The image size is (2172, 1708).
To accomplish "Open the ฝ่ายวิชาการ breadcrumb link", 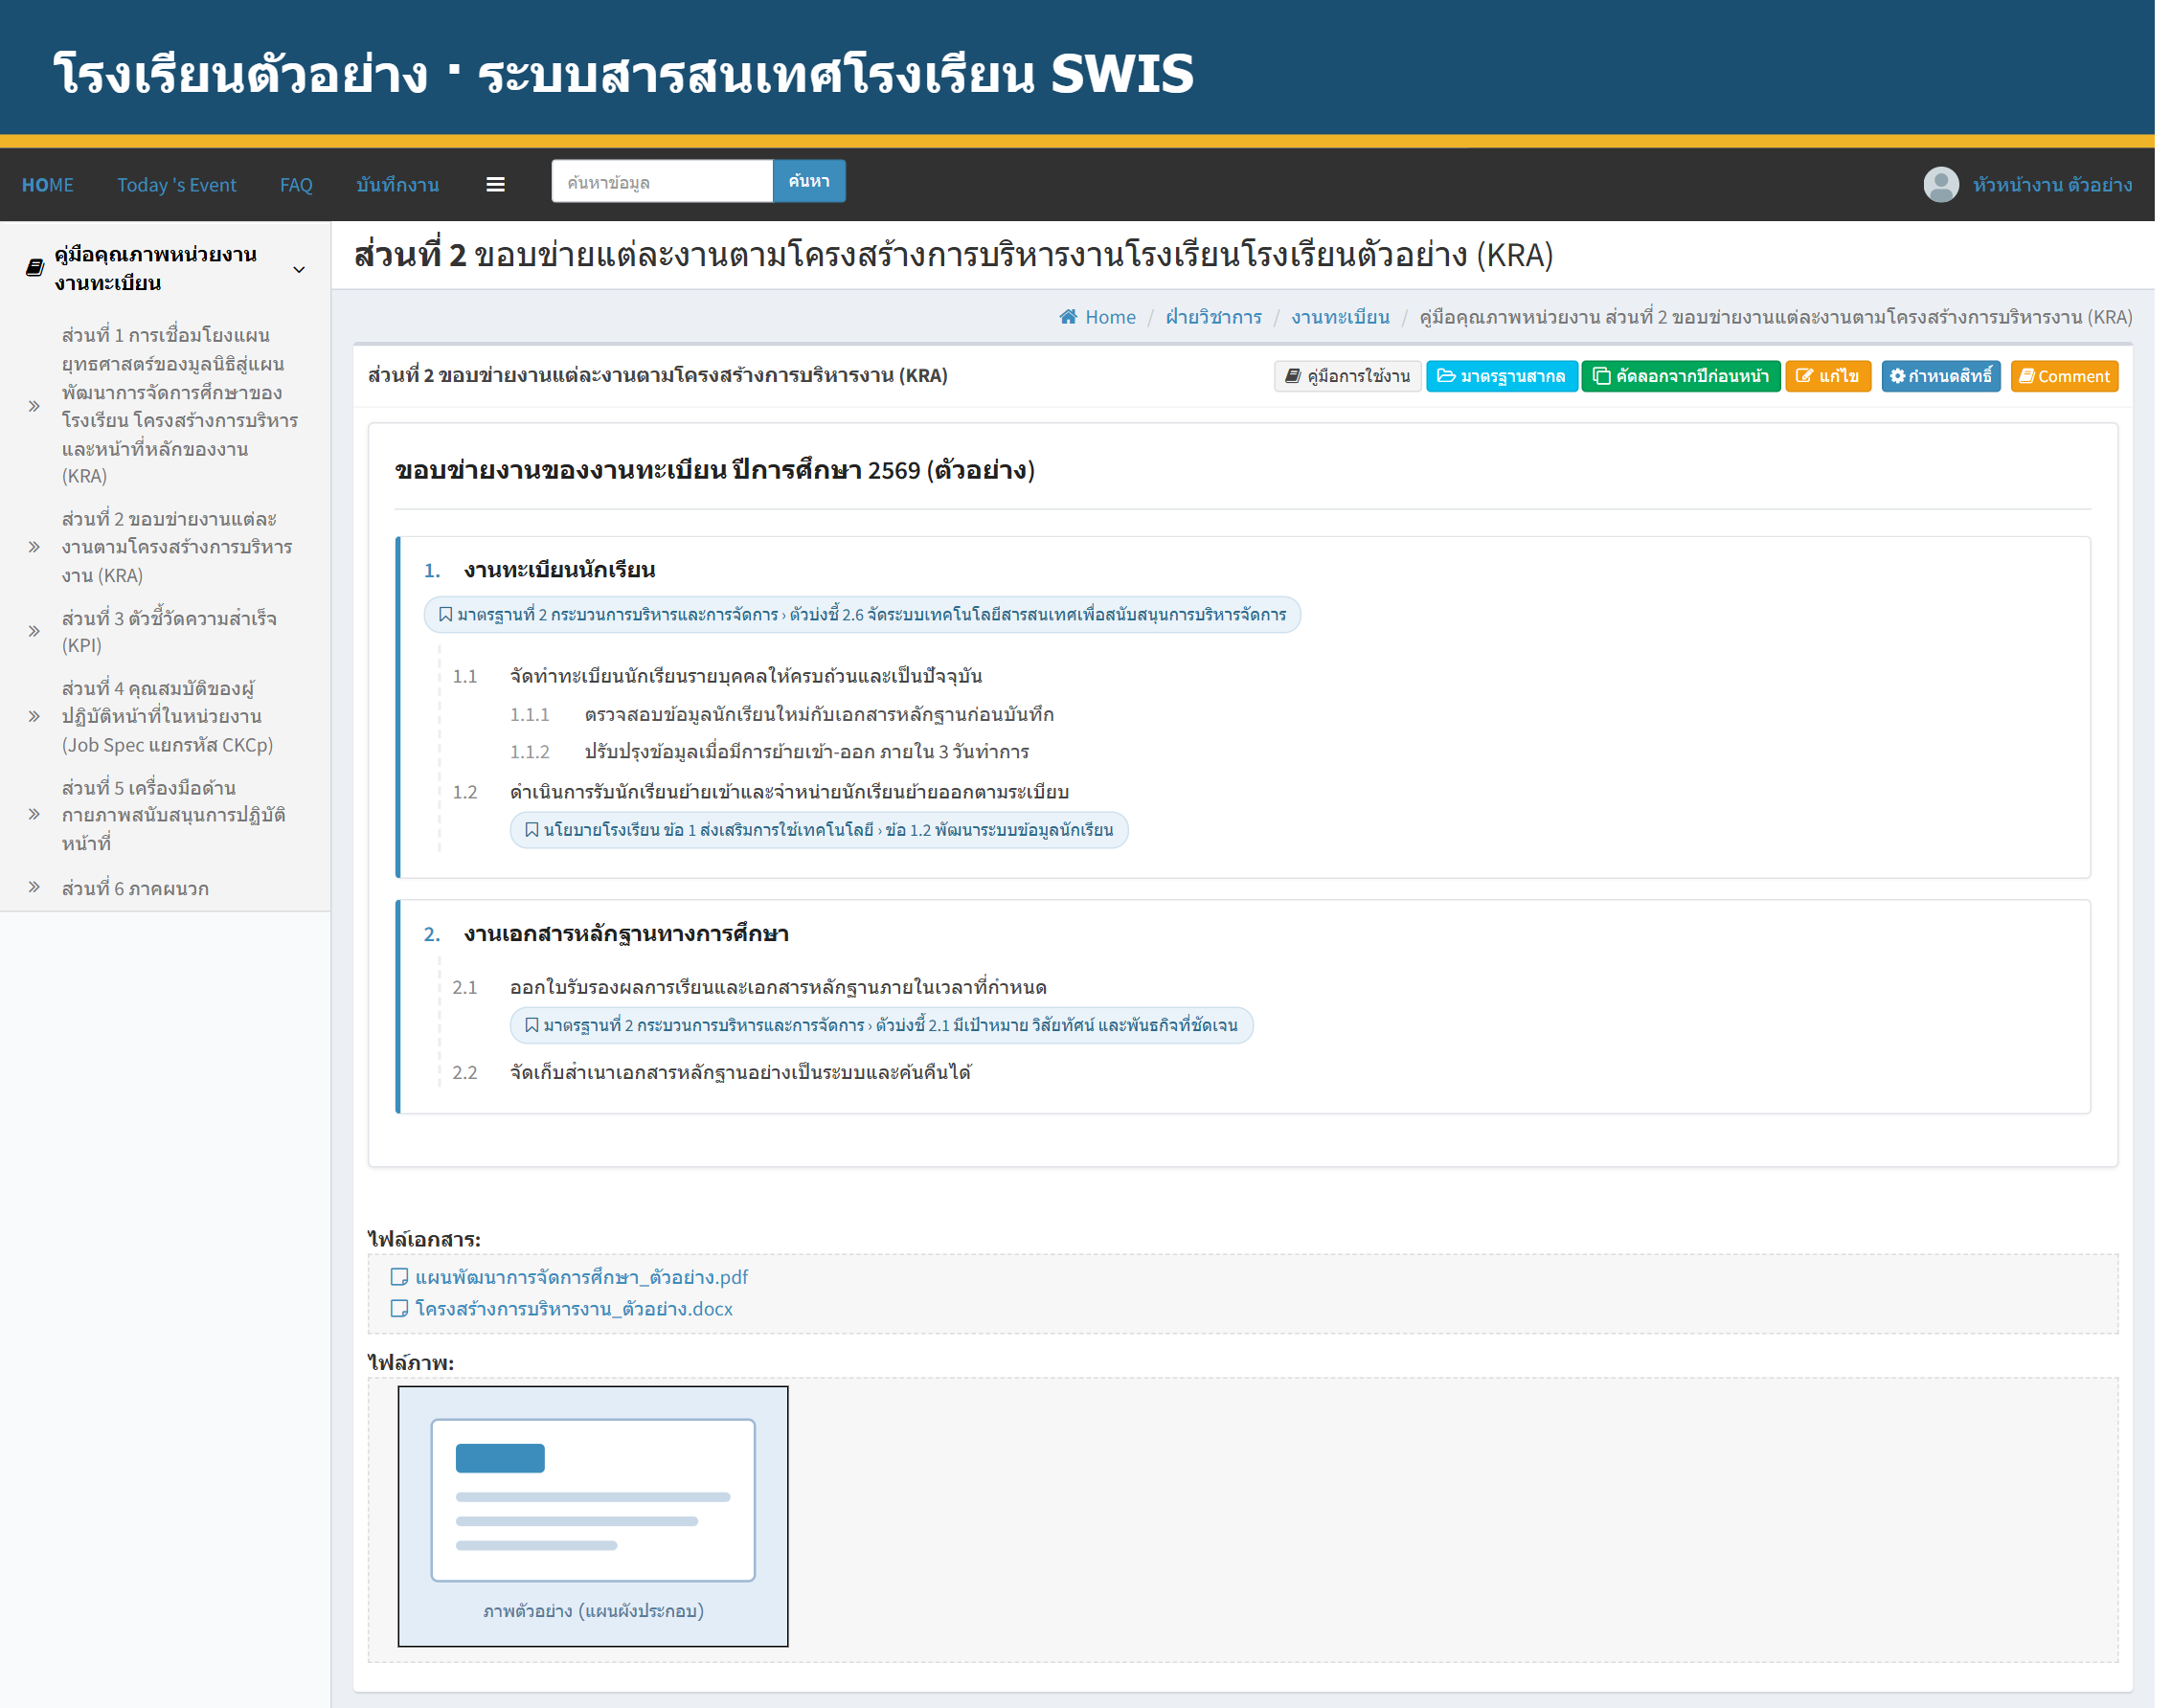I will (1214, 317).
